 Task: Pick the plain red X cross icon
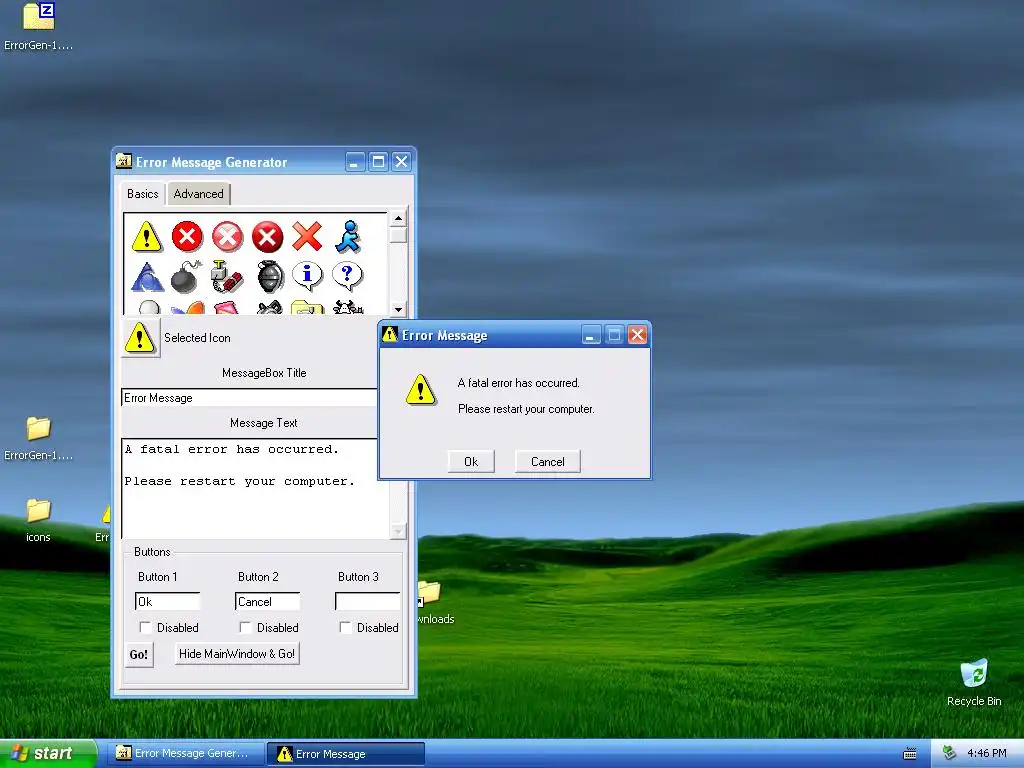pyautogui.click(x=307, y=236)
